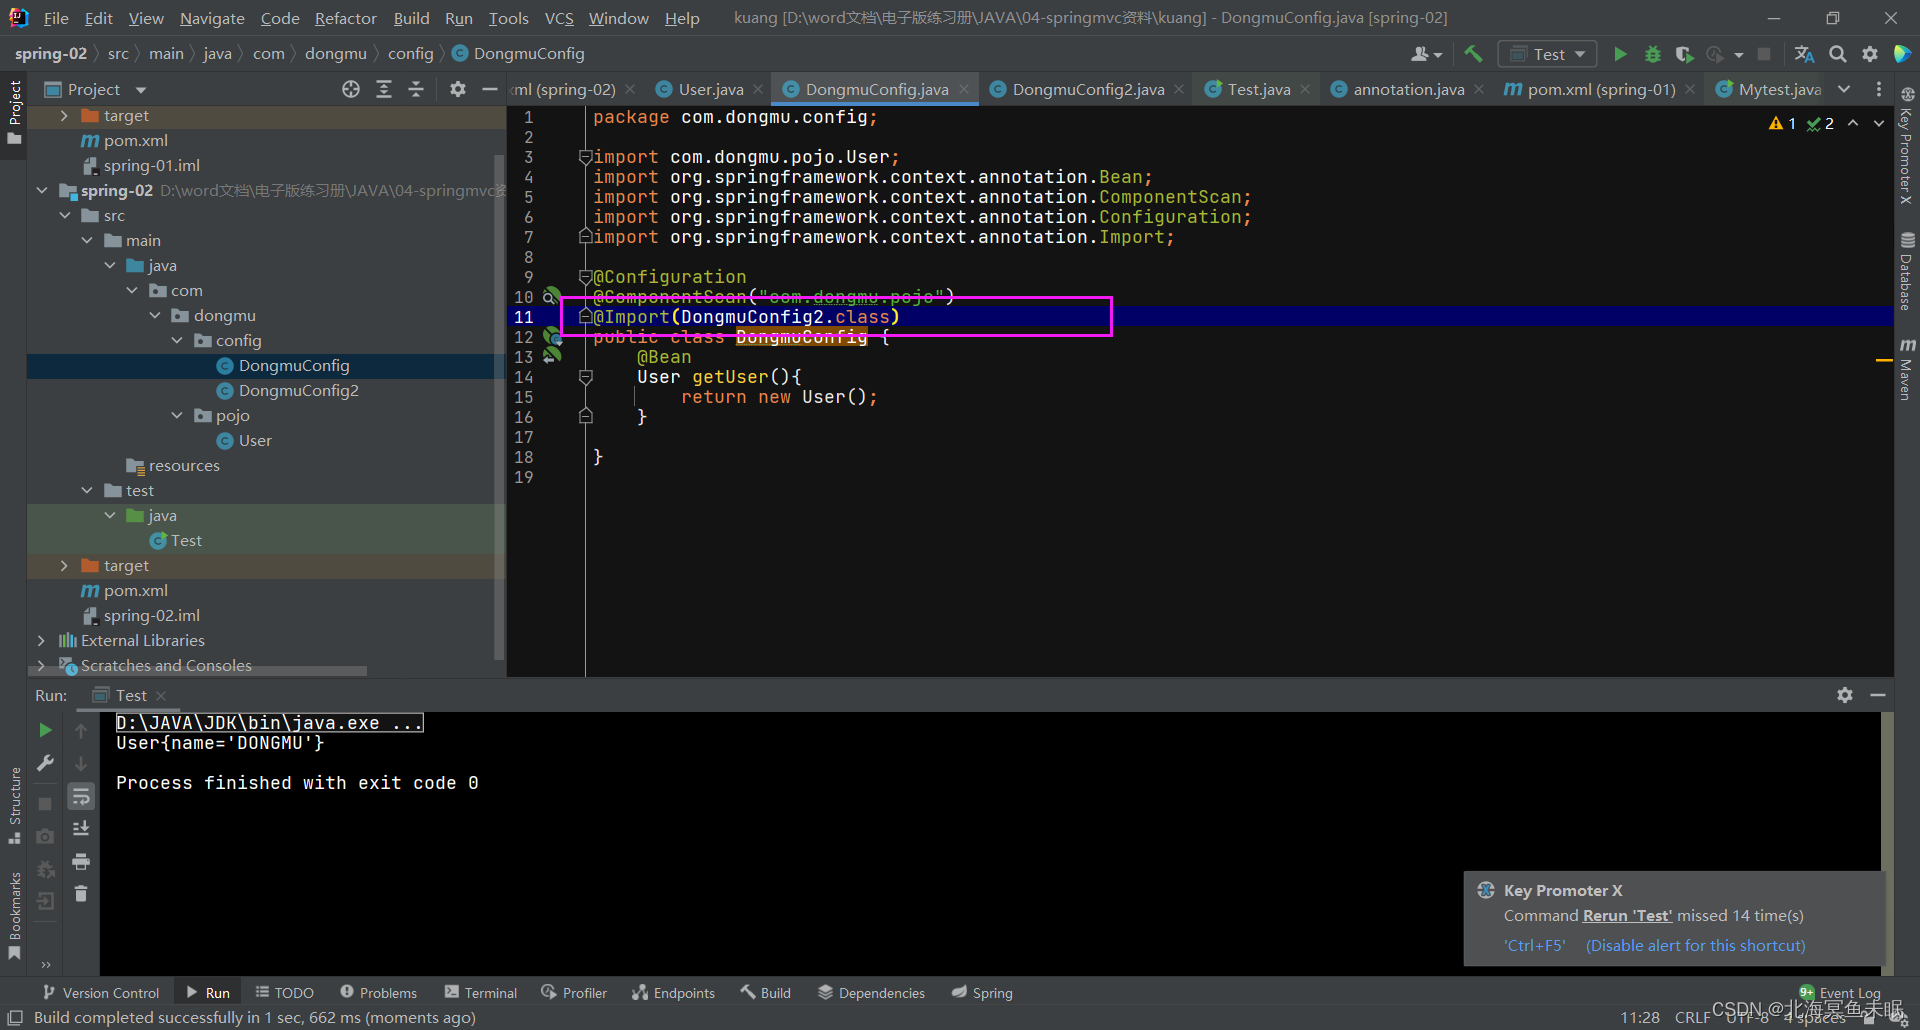The width and height of the screenshot is (1920, 1030).
Task: Open Maven side panel
Action: click(1907, 368)
